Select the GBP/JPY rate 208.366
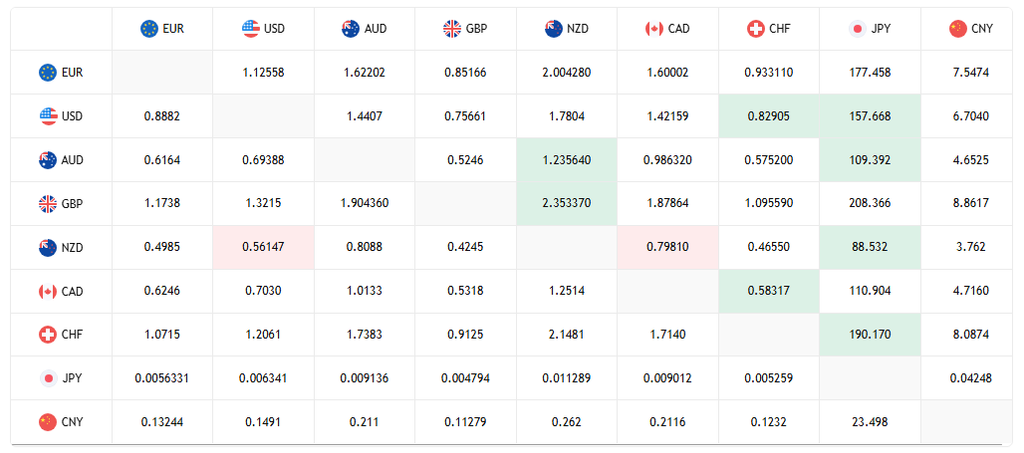Image resolution: width=1024 pixels, height=453 pixels. coord(870,204)
